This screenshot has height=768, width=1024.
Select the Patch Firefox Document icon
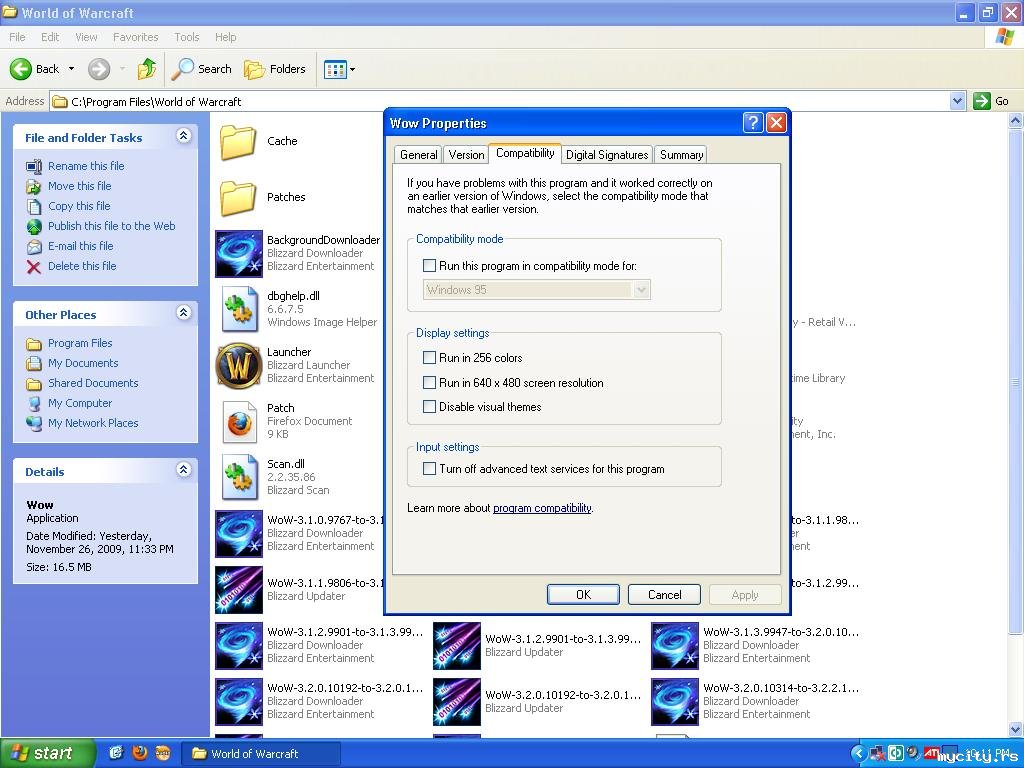(239, 421)
